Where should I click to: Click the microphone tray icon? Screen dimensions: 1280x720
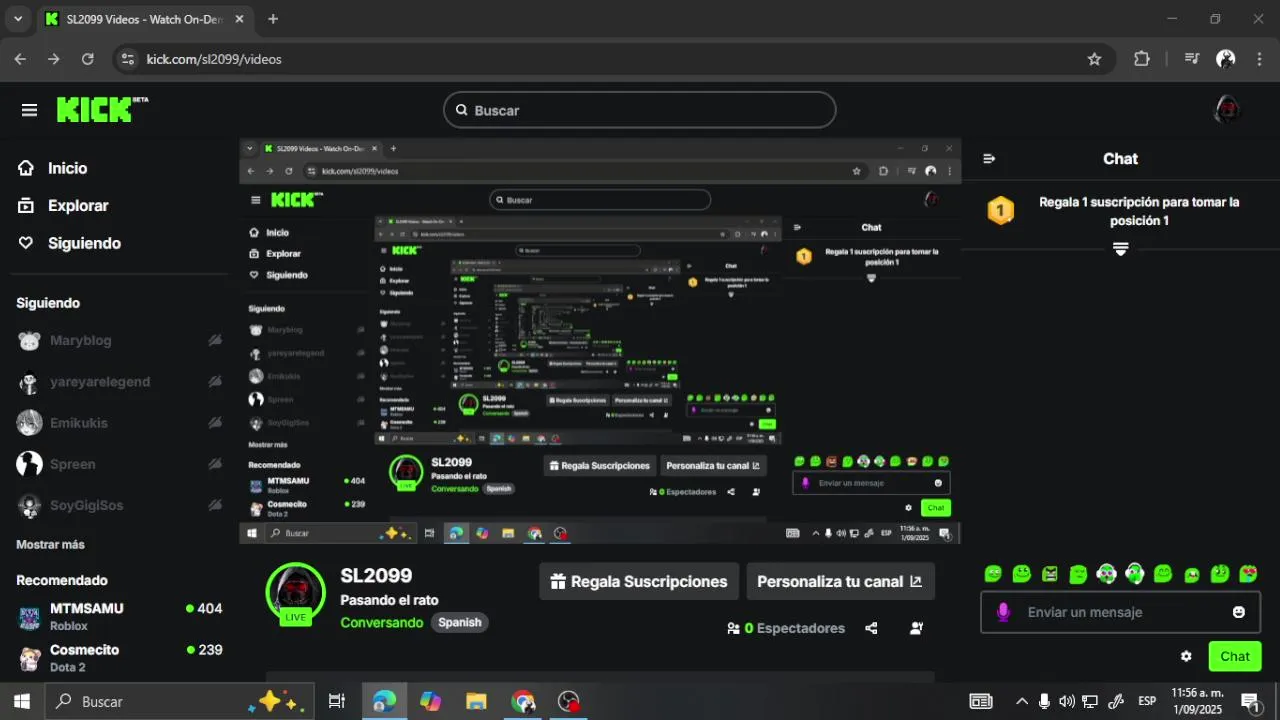click(1045, 701)
